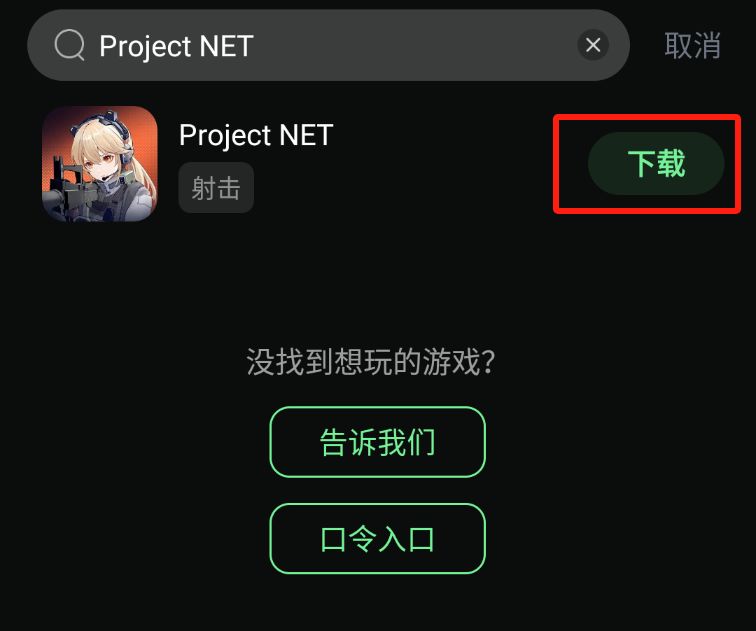Click the Project NET result title

point(256,135)
